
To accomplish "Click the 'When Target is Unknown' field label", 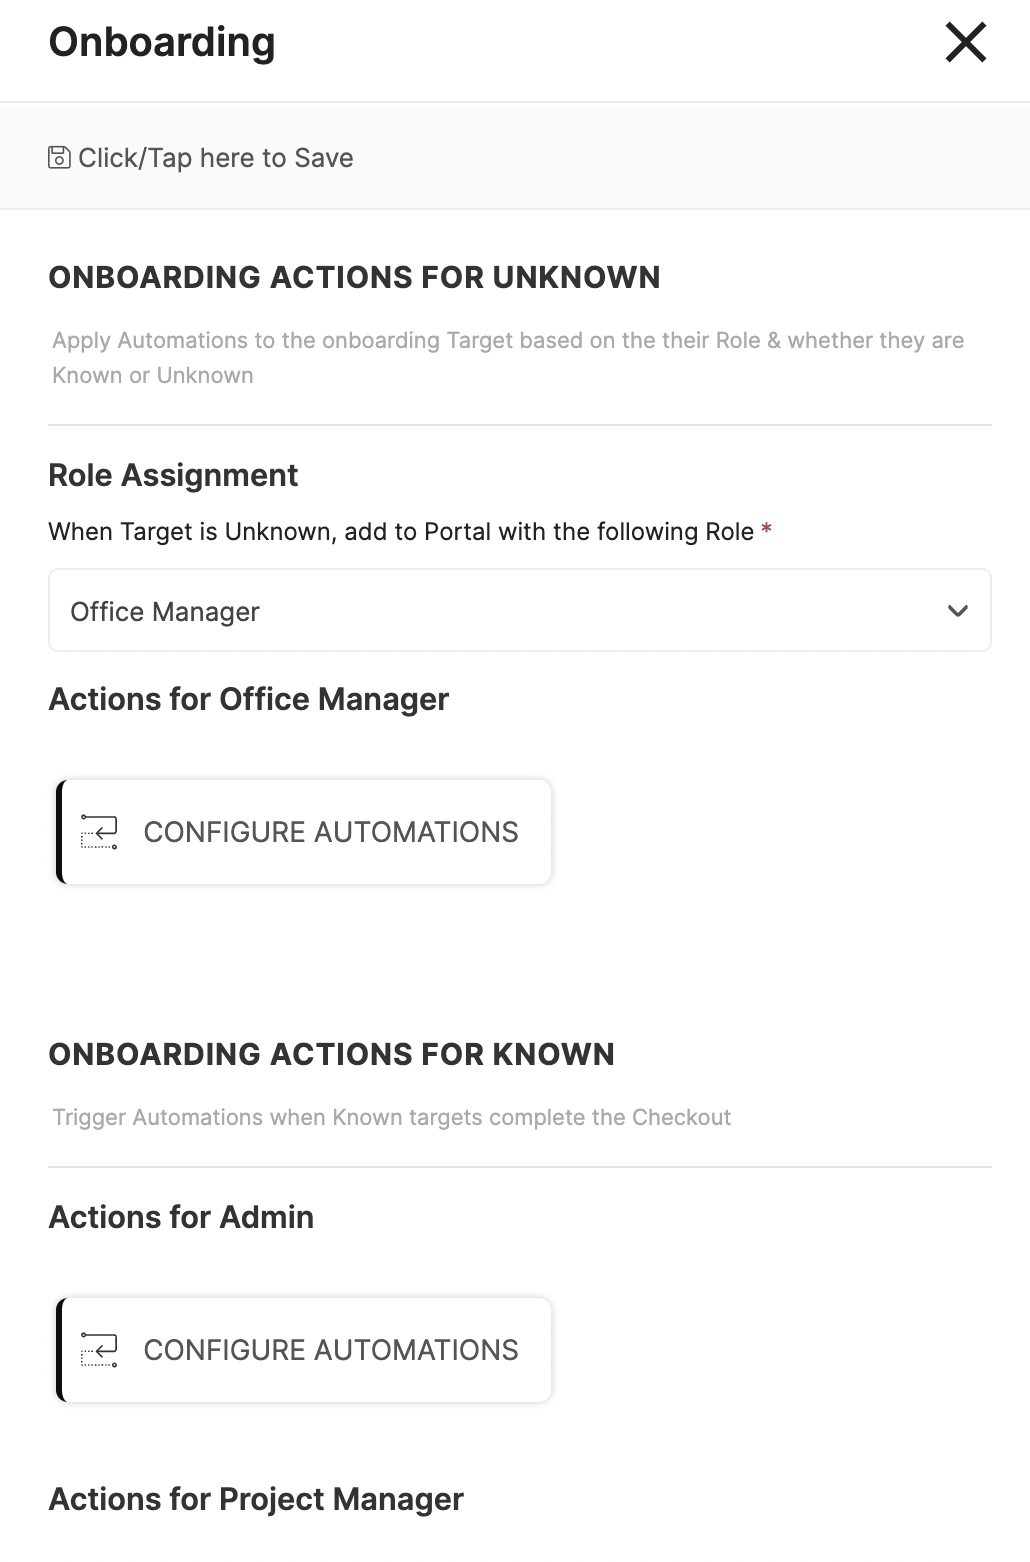I will [401, 531].
